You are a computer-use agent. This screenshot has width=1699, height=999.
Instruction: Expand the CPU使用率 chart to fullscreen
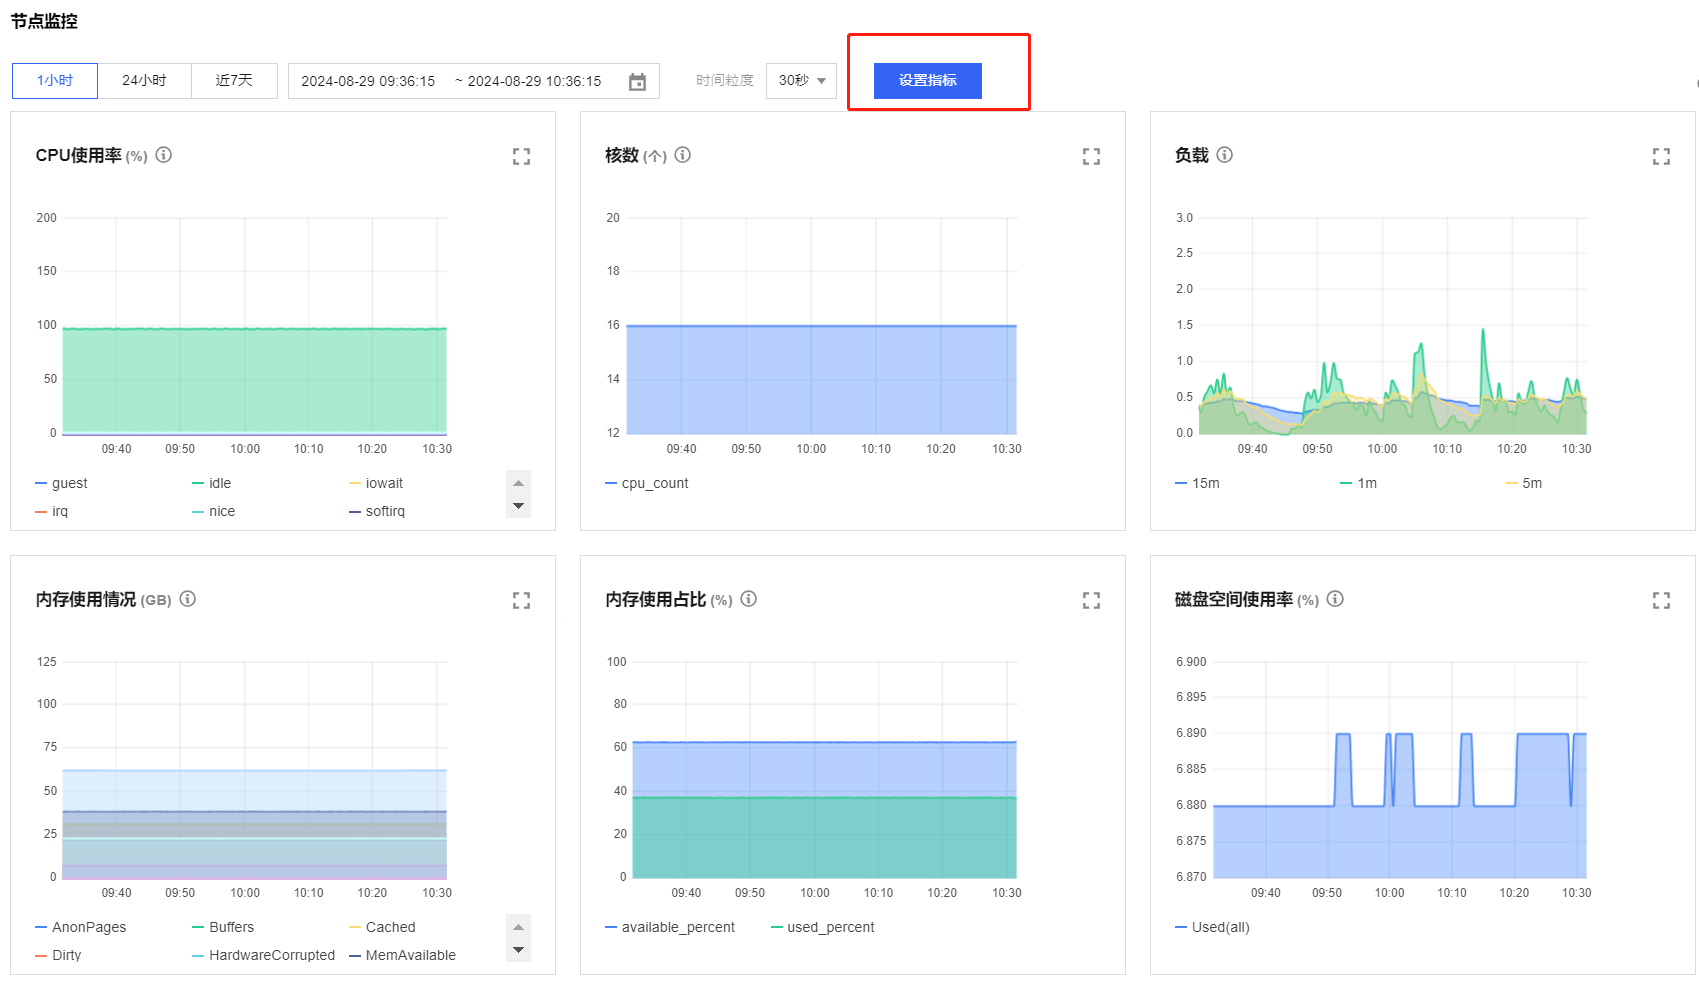click(x=521, y=157)
